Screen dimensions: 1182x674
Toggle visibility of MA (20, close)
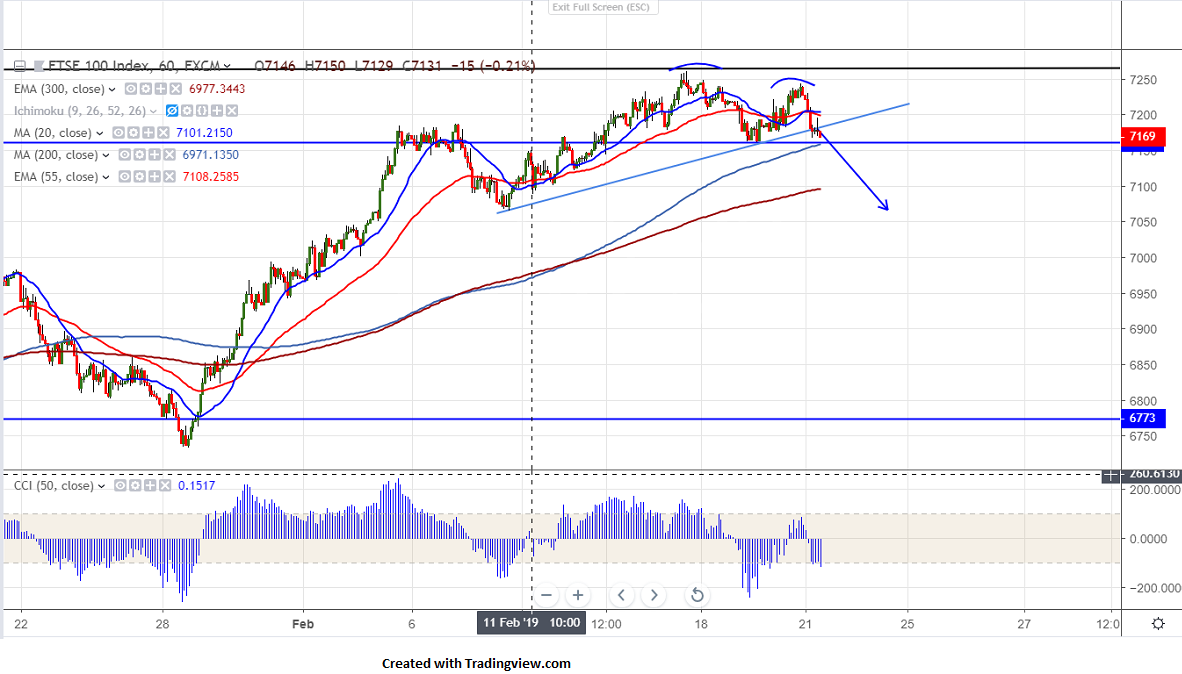pyautogui.click(x=118, y=133)
